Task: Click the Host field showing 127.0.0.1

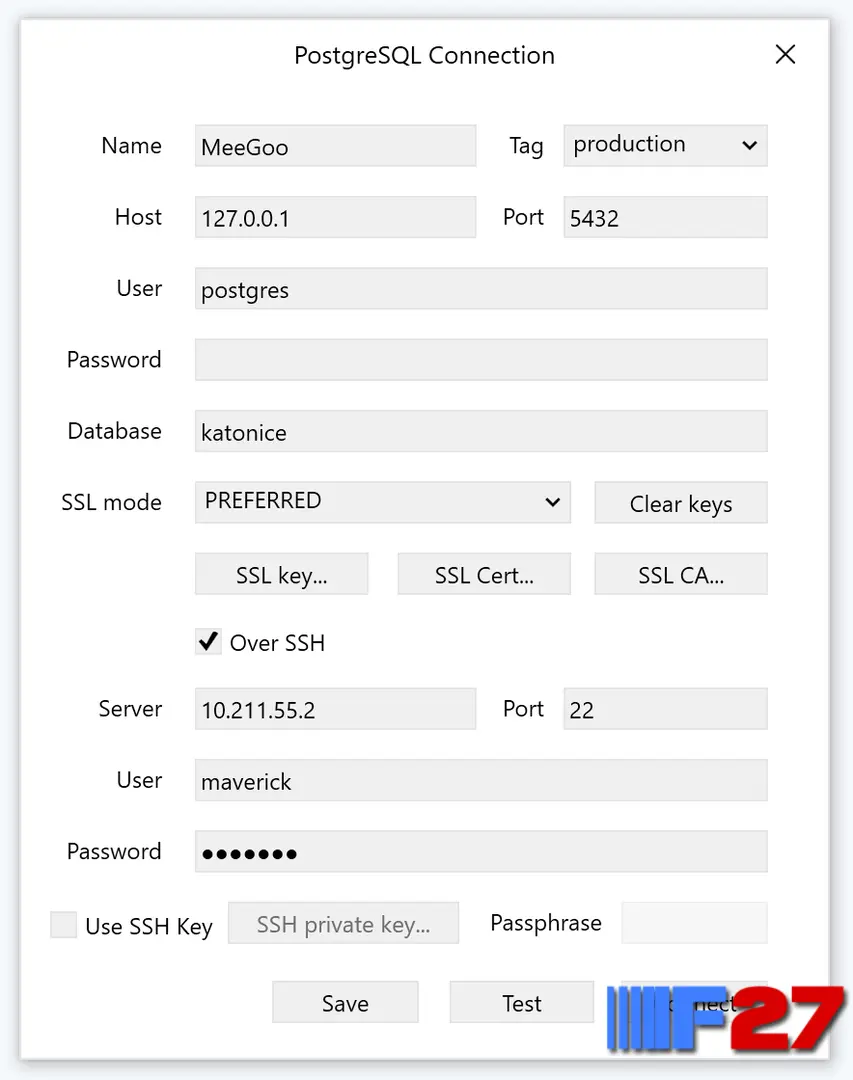Action: (335, 217)
